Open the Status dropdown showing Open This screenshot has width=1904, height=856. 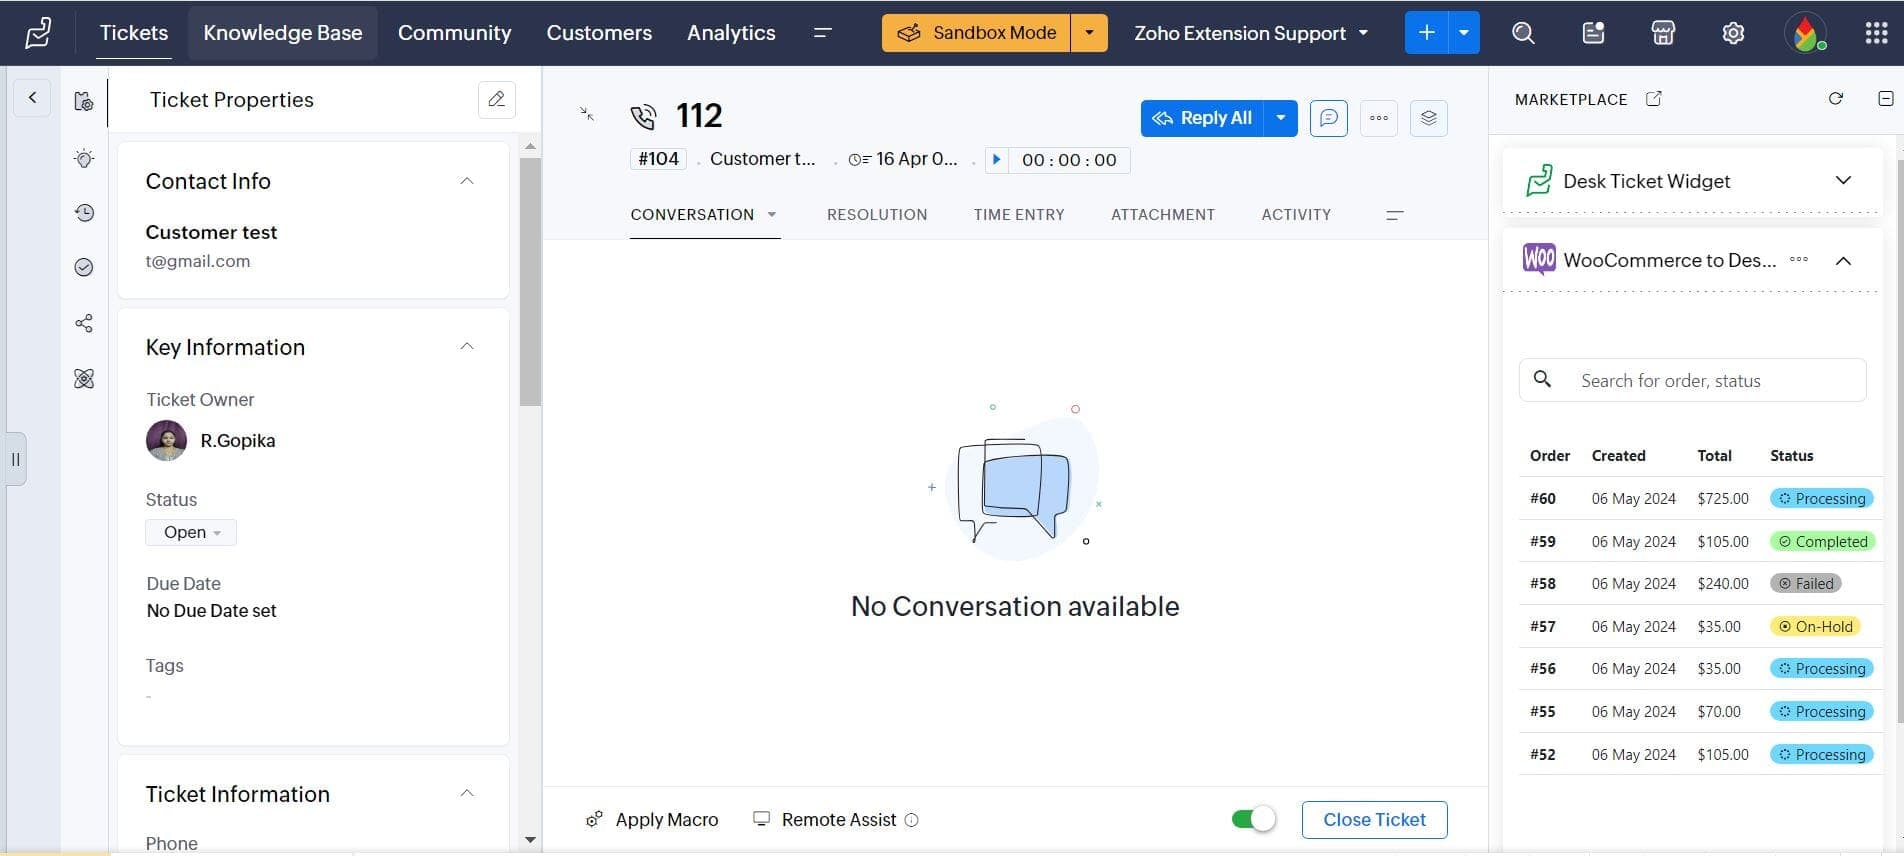click(x=191, y=532)
